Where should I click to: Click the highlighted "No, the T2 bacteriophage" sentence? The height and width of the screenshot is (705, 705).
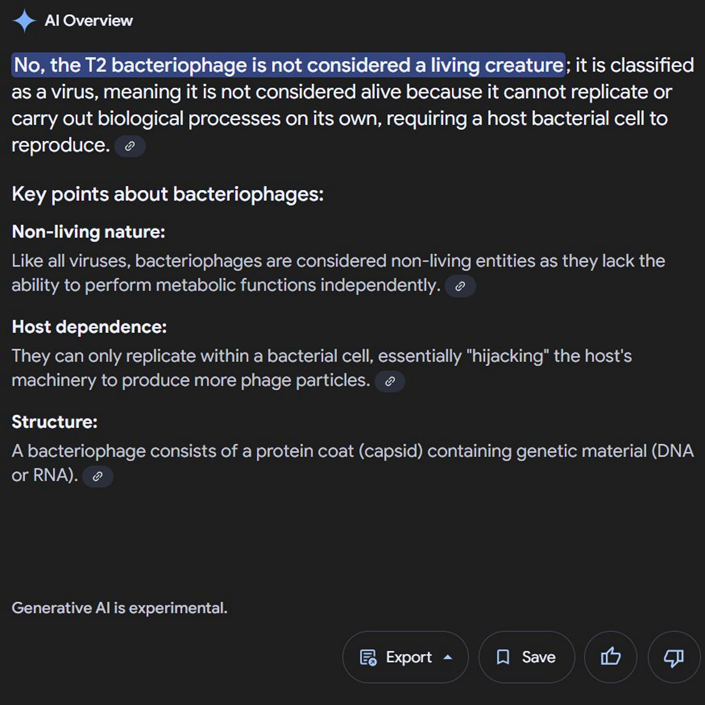click(288, 65)
